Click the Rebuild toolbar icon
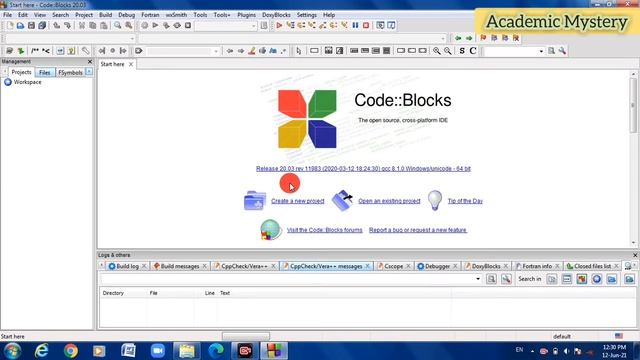The image size is (640, 360). tap(177, 25)
